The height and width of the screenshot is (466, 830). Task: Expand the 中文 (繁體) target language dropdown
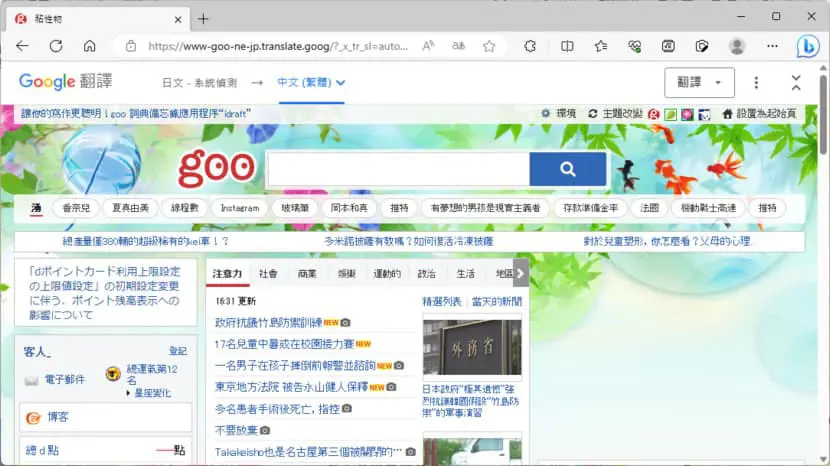click(311, 83)
